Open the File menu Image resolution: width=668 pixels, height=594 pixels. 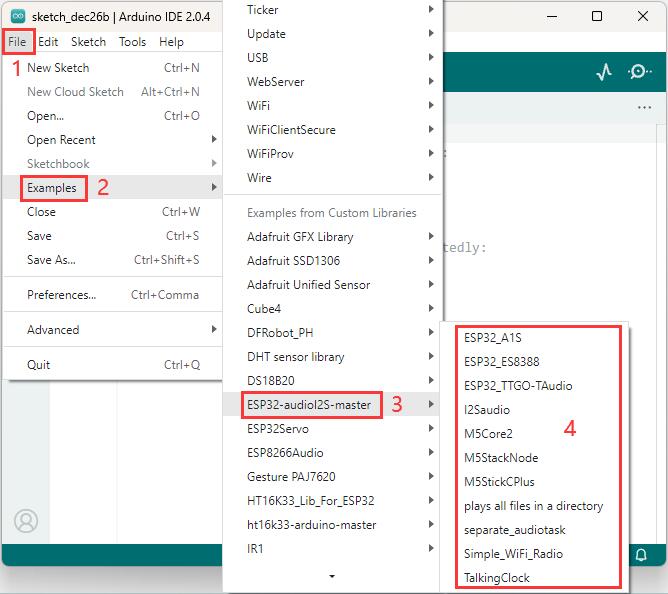[17, 42]
